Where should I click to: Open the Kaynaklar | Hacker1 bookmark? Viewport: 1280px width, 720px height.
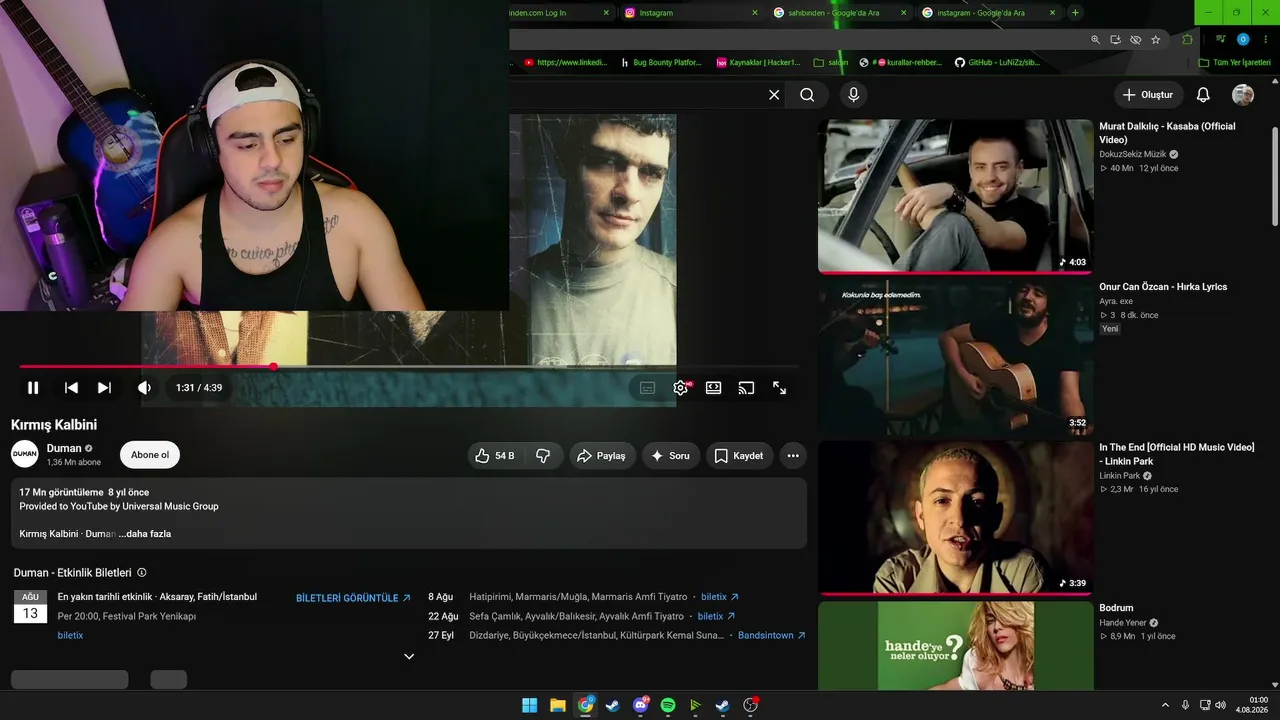click(x=758, y=62)
